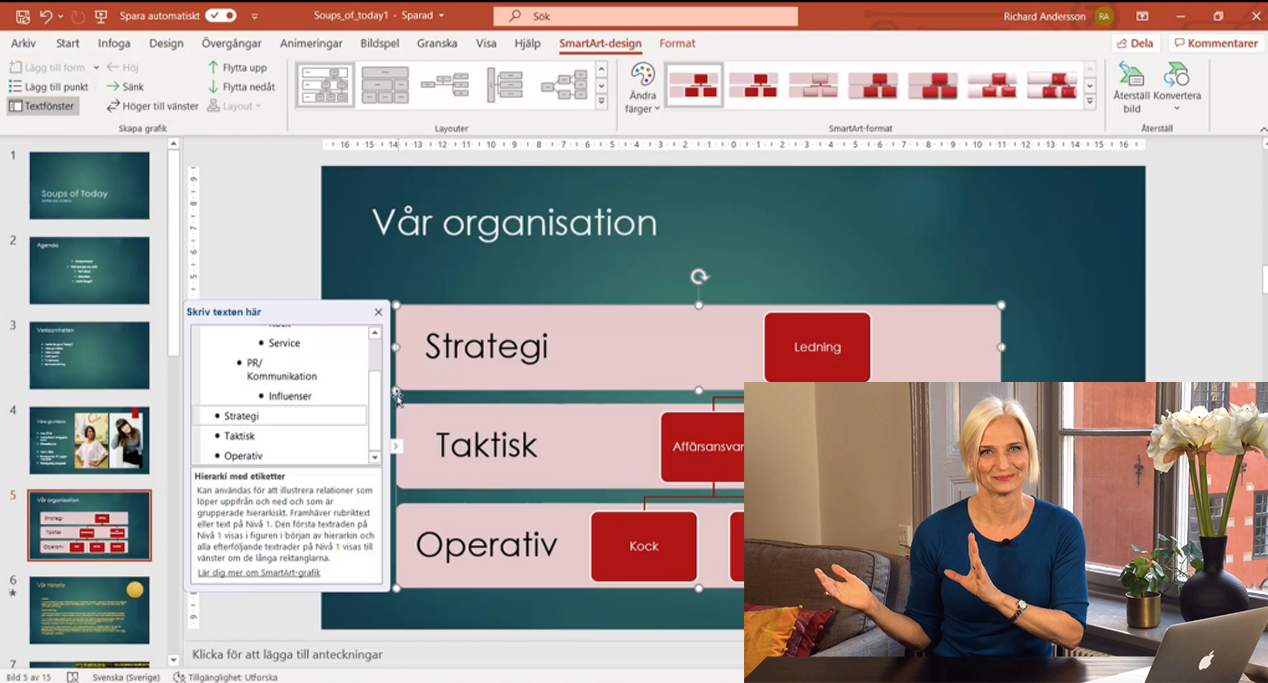Open the Kommentarer pane
This screenshot has height=683, width=1268.
[1215, 43]
